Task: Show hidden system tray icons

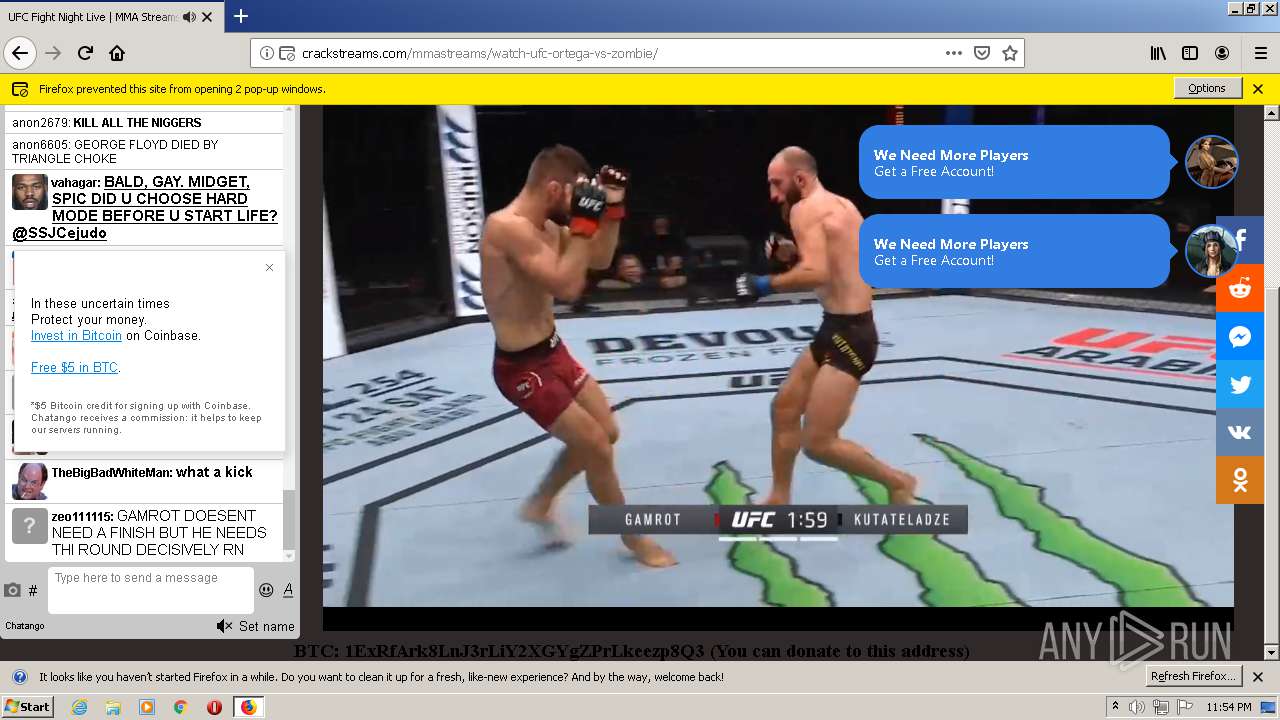Action: pos(1115,707)
